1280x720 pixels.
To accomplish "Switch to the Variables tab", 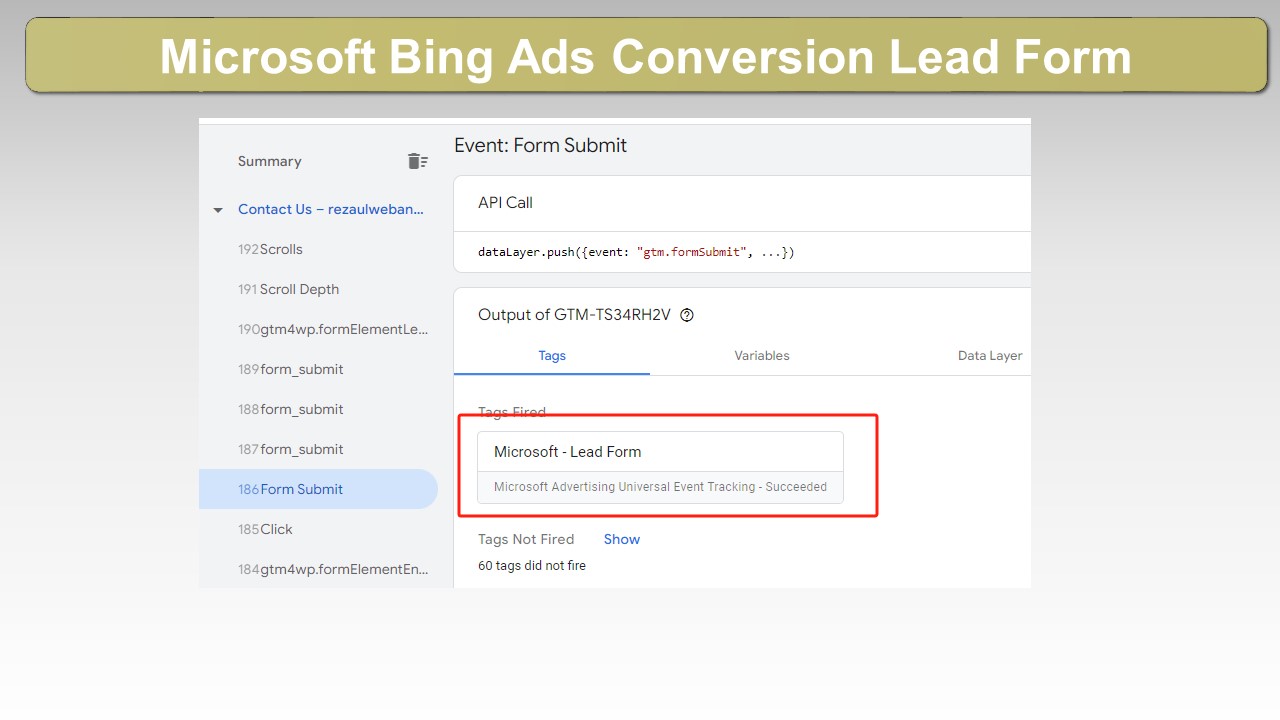I will pyautogui.click(x=762, y=355).
